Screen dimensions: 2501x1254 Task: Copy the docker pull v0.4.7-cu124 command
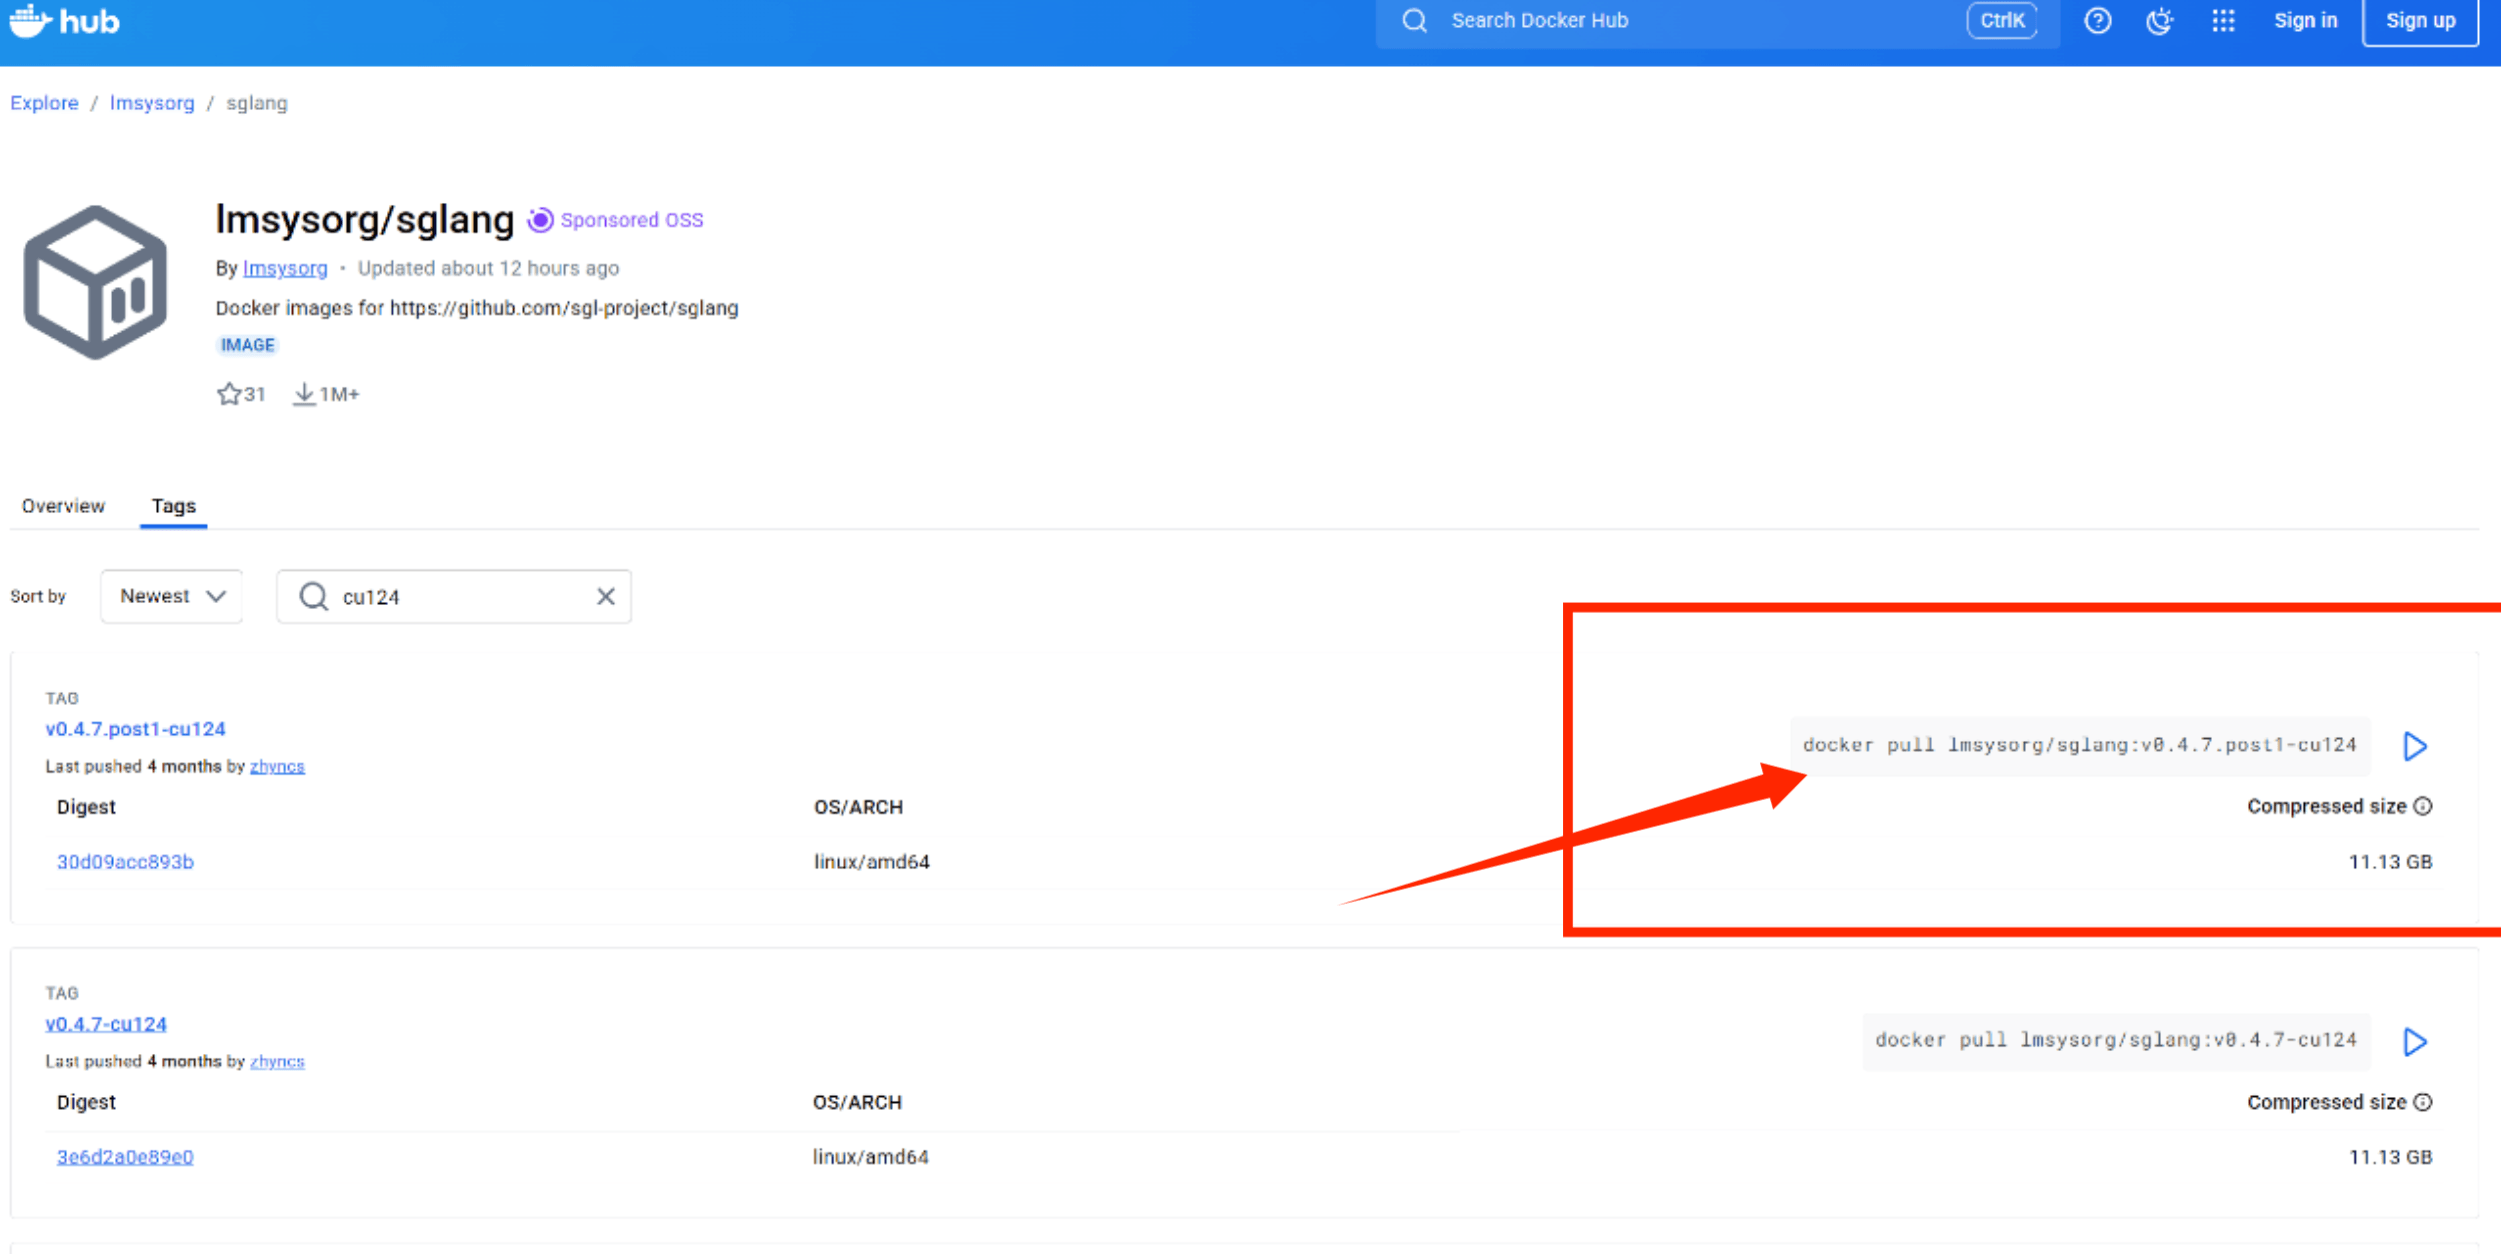coord(2115,1040)
